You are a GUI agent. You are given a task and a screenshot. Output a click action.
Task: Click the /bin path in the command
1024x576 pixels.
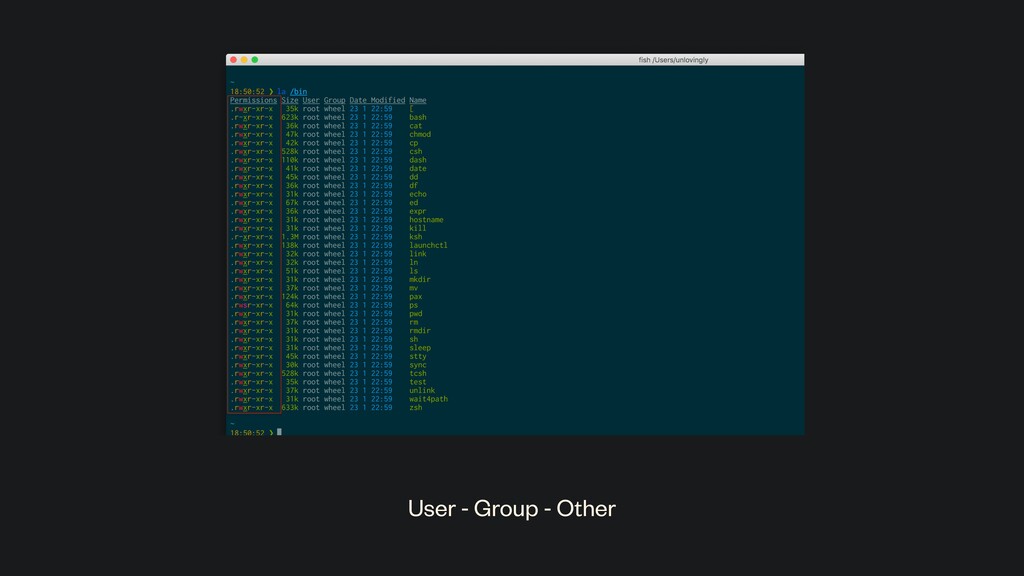point(298,91)
